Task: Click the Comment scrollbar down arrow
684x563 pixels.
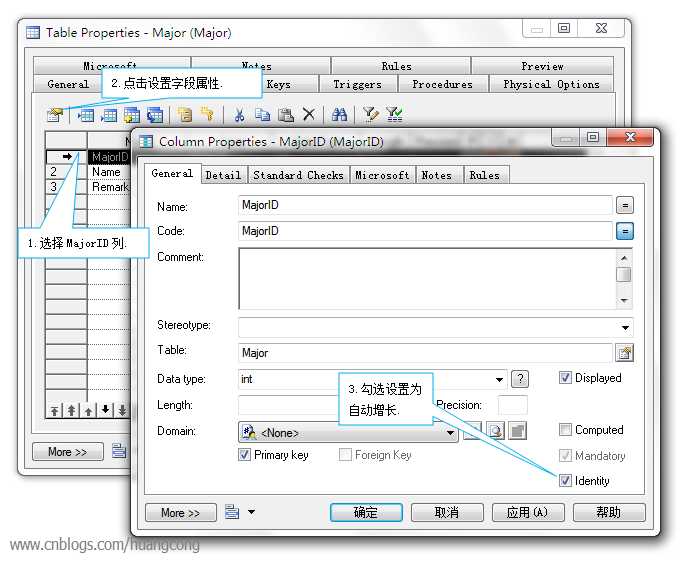Action: coord(624,300)
